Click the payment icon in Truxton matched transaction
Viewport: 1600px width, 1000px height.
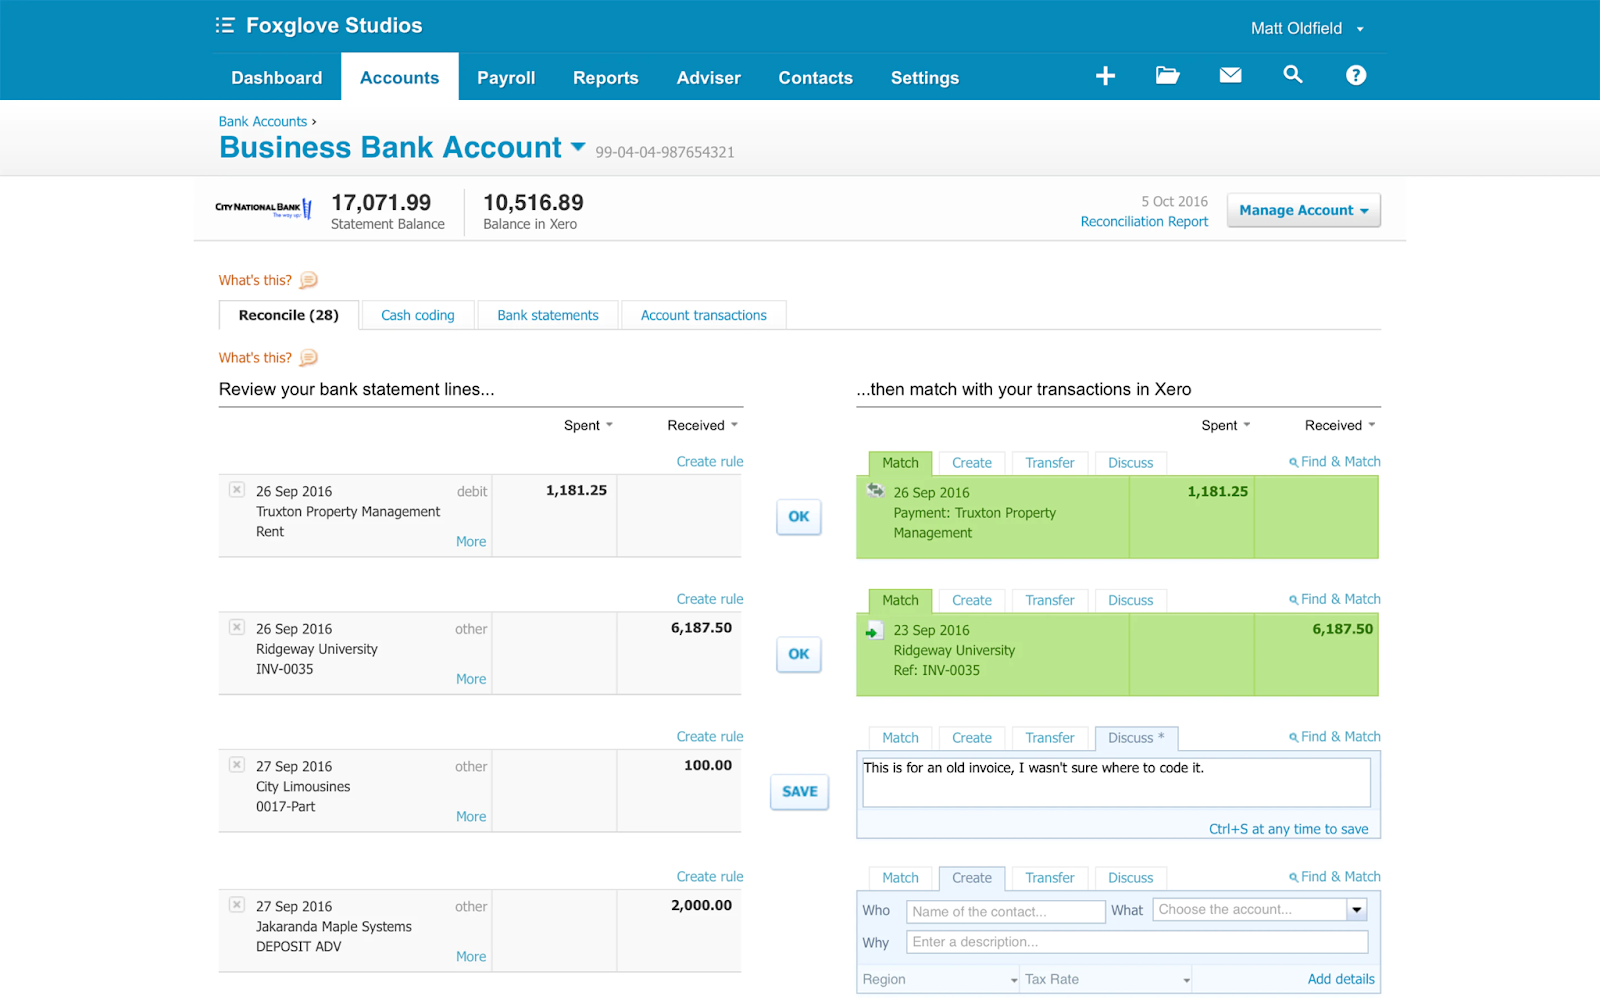875,490
